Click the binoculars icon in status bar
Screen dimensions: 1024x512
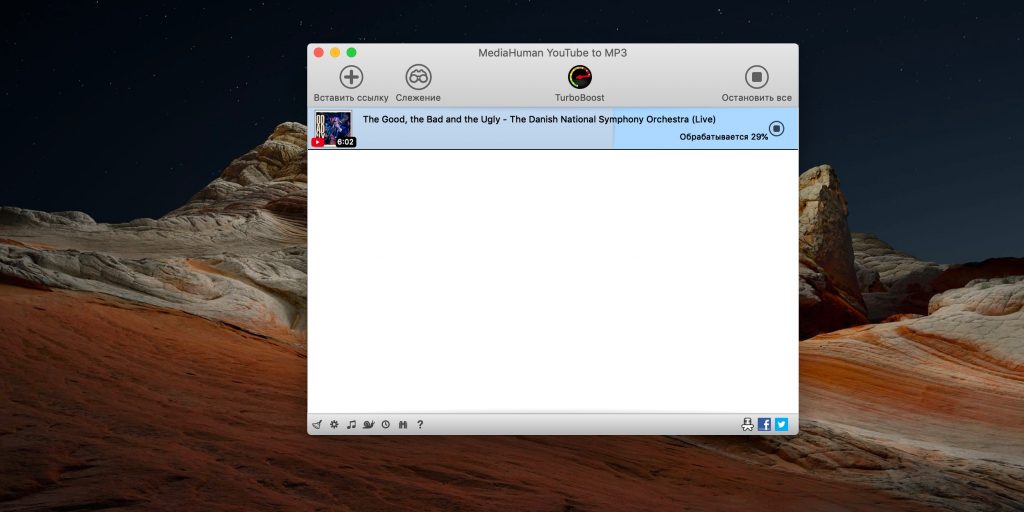(403, 424)
